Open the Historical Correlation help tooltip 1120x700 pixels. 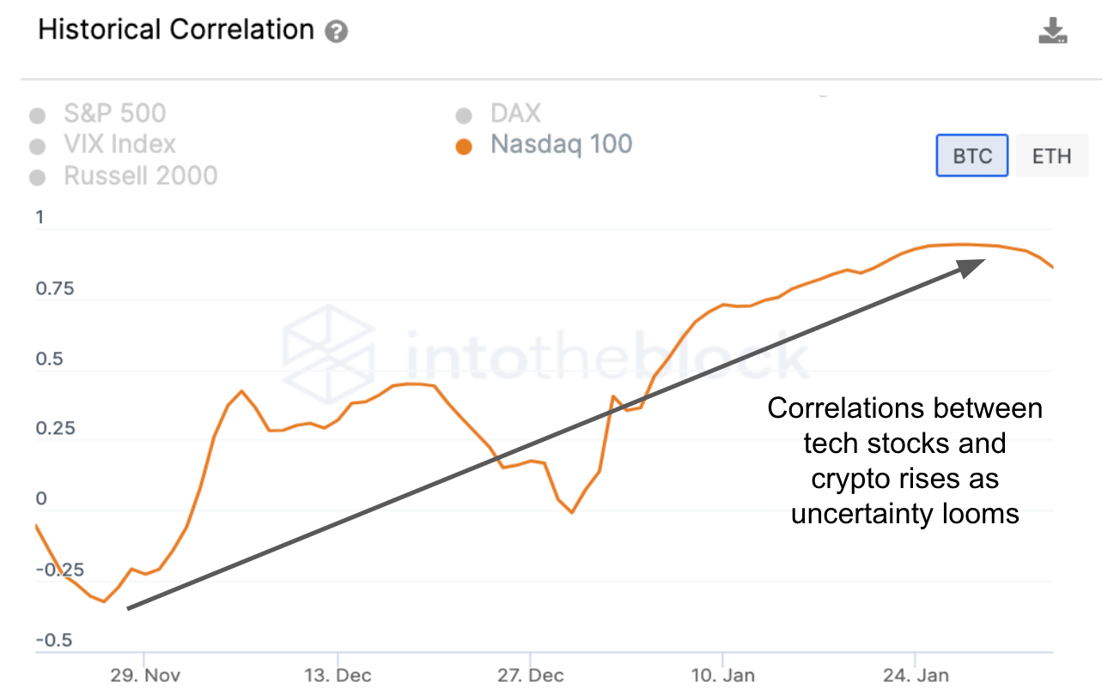tap(337, 31)
